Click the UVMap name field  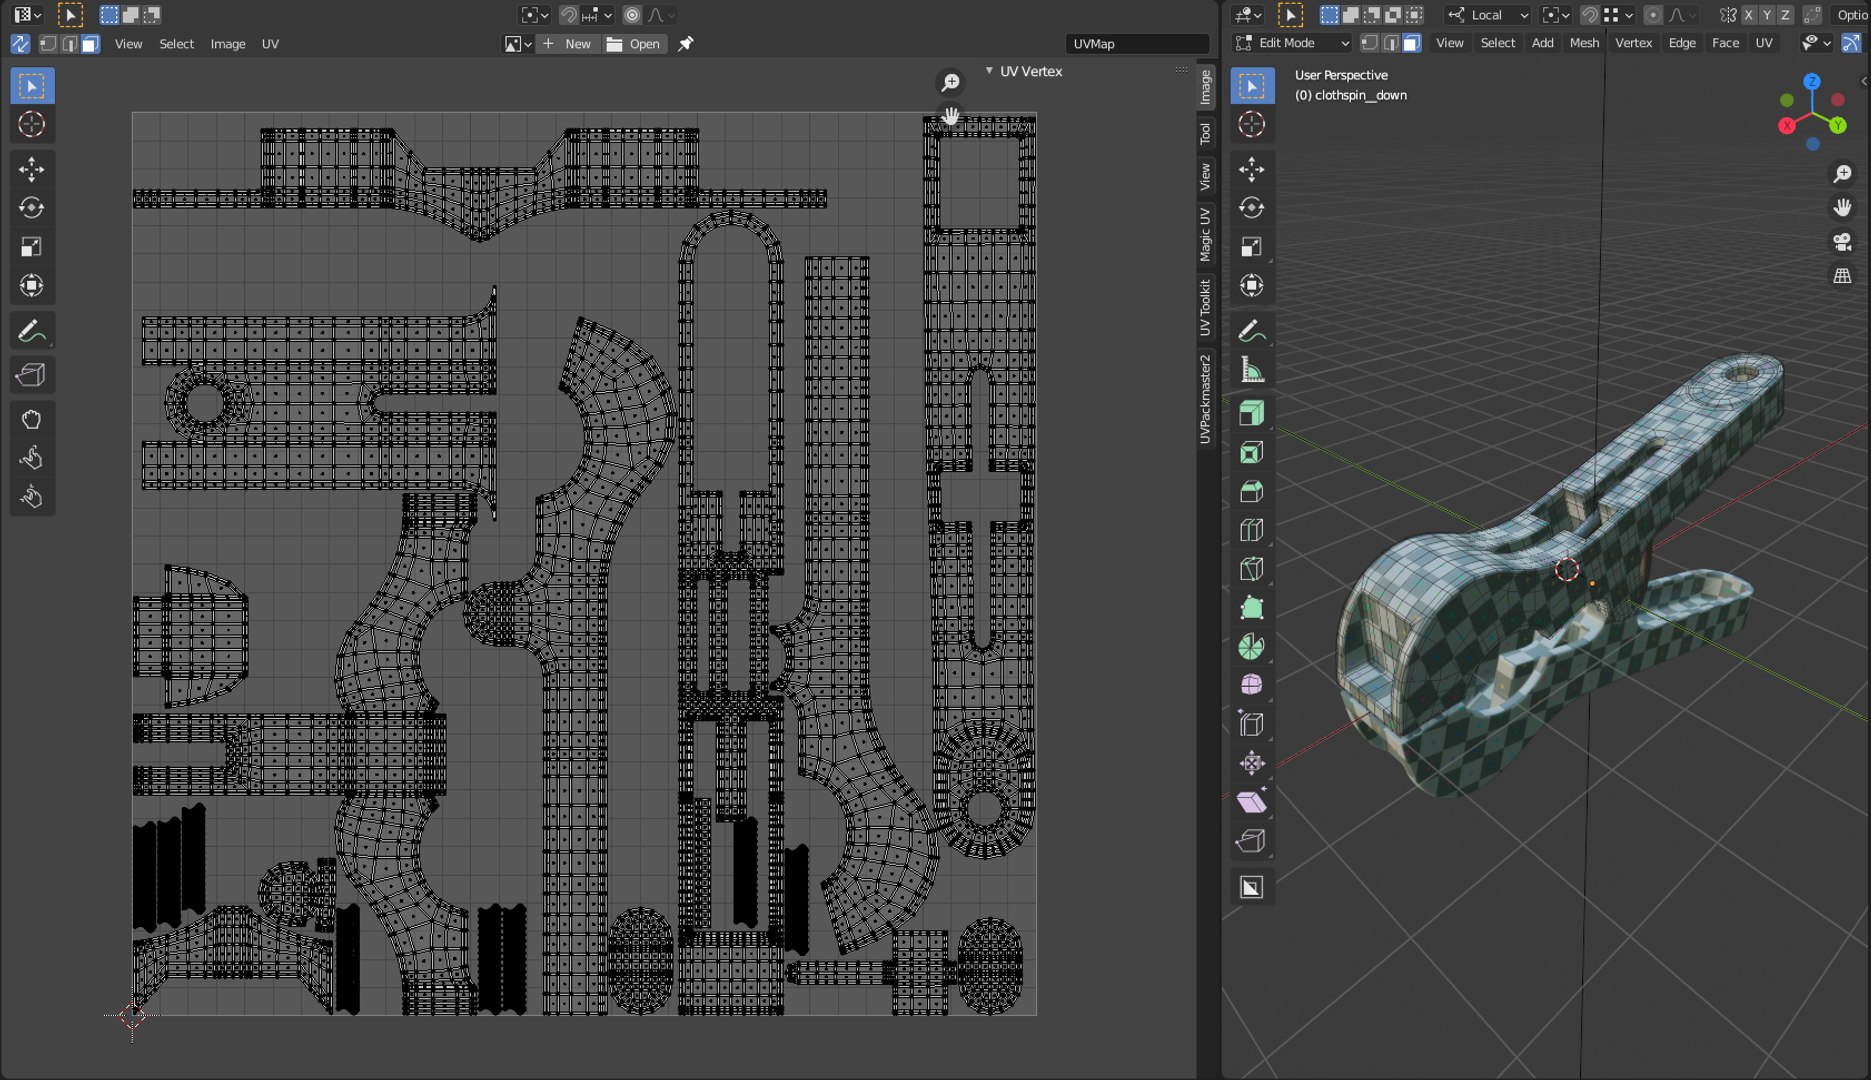click(1138, 44)
